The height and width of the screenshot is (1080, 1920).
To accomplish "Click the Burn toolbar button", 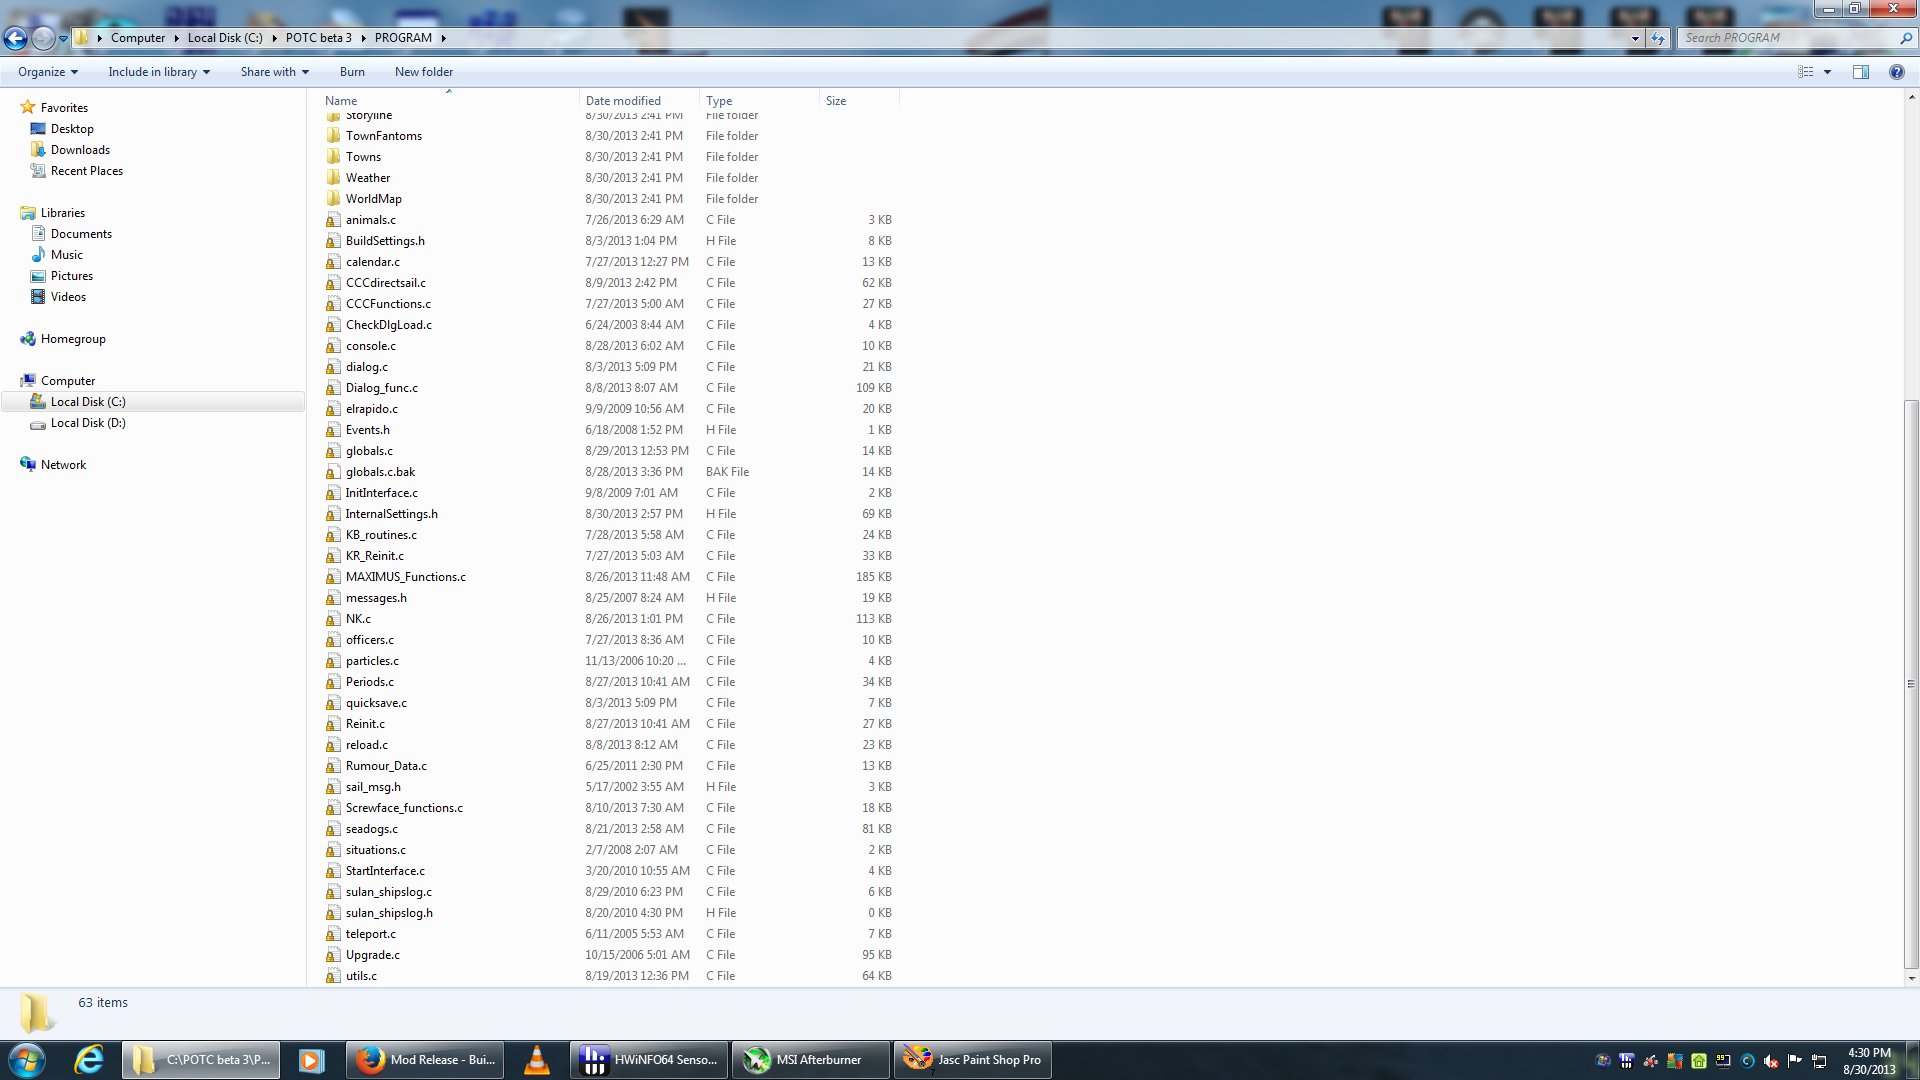I will coord(352,72).
